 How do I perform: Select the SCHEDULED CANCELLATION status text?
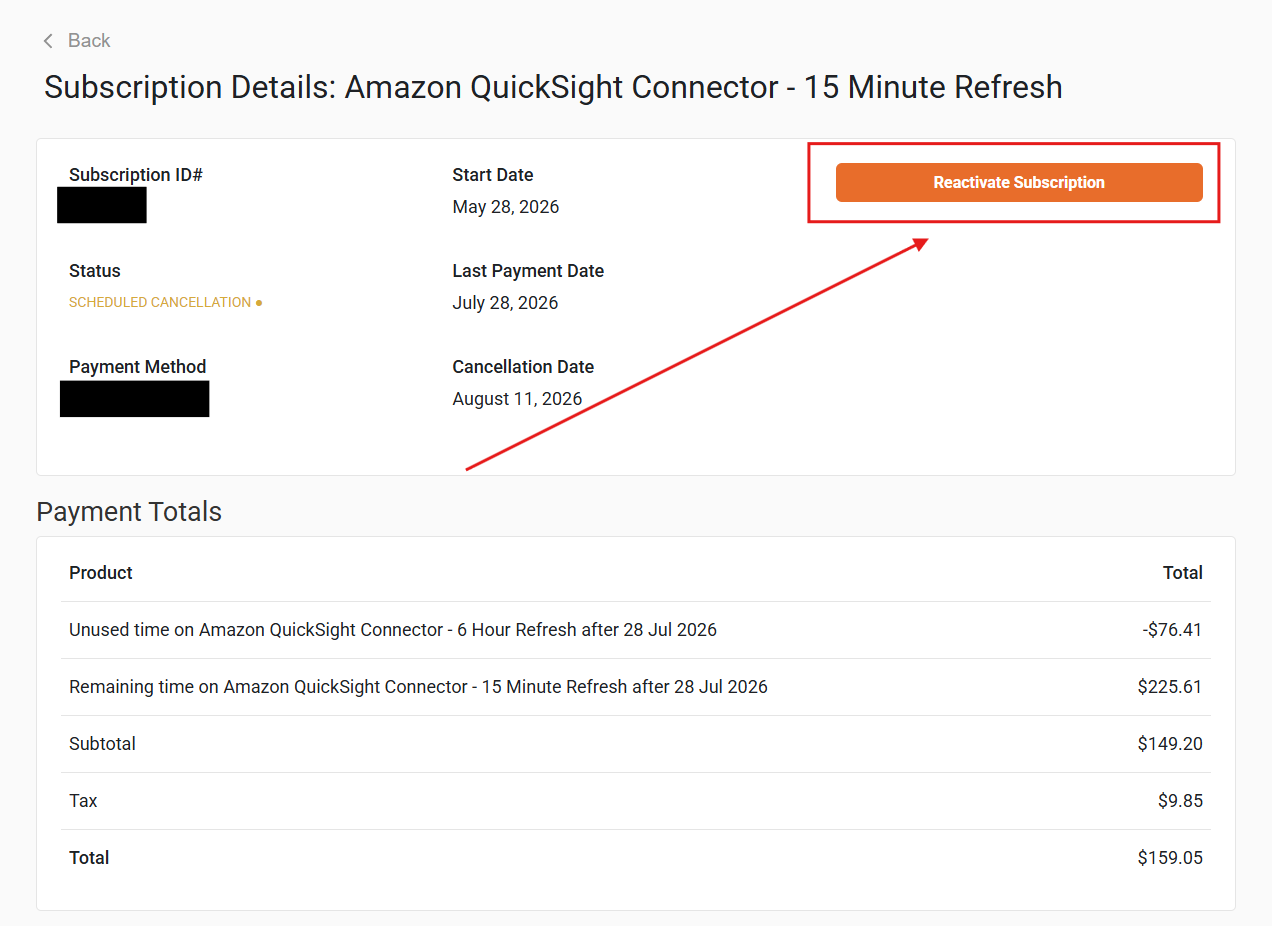coord(160,302)
